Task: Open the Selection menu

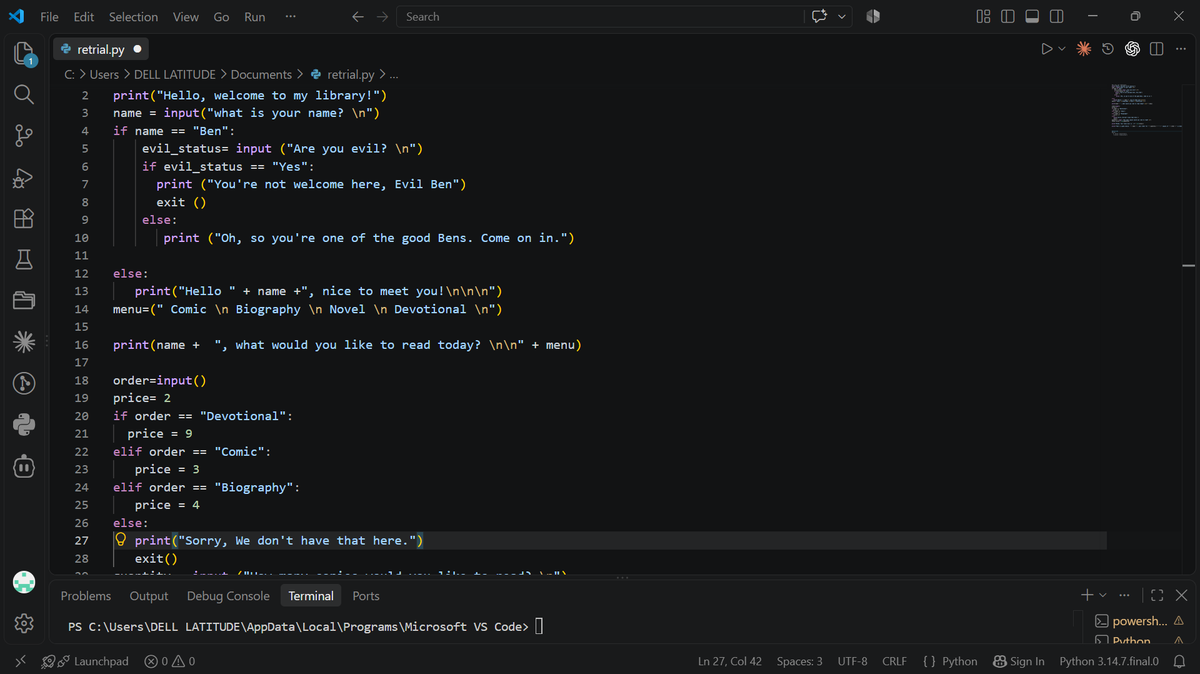Action: pos(133,17)
